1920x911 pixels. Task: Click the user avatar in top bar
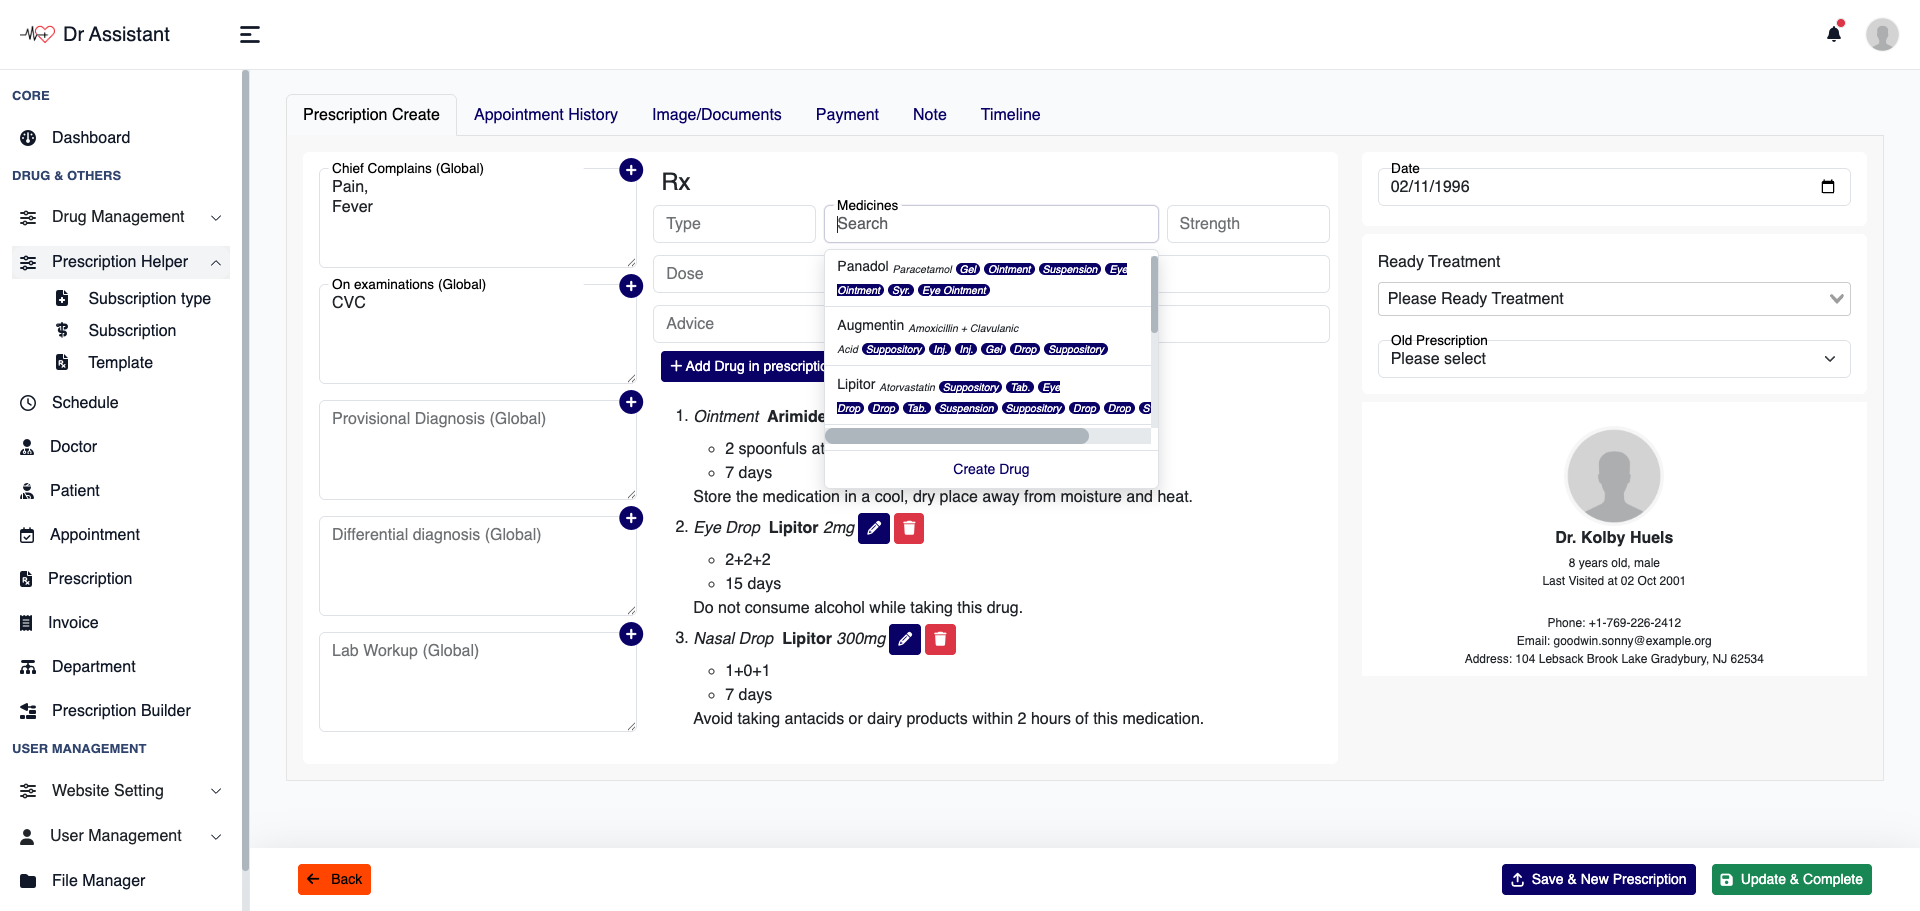pos(1881,35)
